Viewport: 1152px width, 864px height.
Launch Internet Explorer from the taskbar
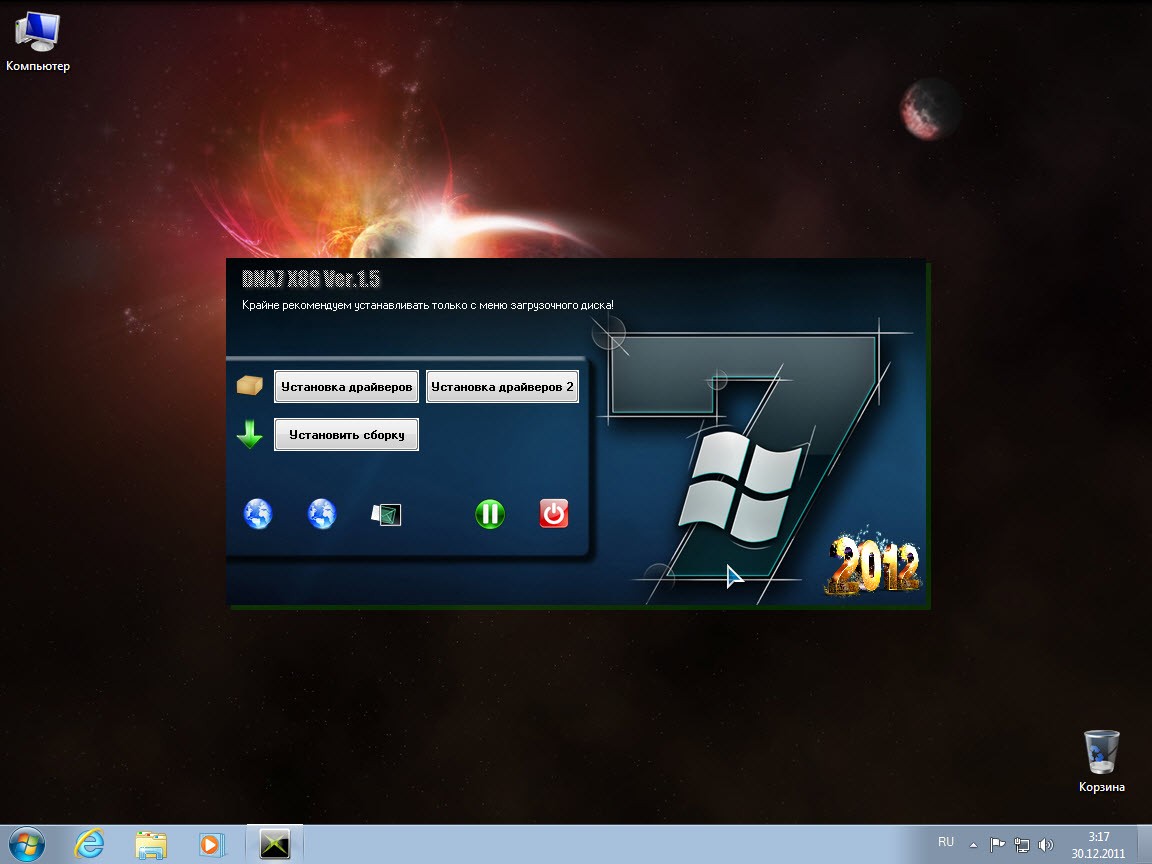(x=89, y=845)
